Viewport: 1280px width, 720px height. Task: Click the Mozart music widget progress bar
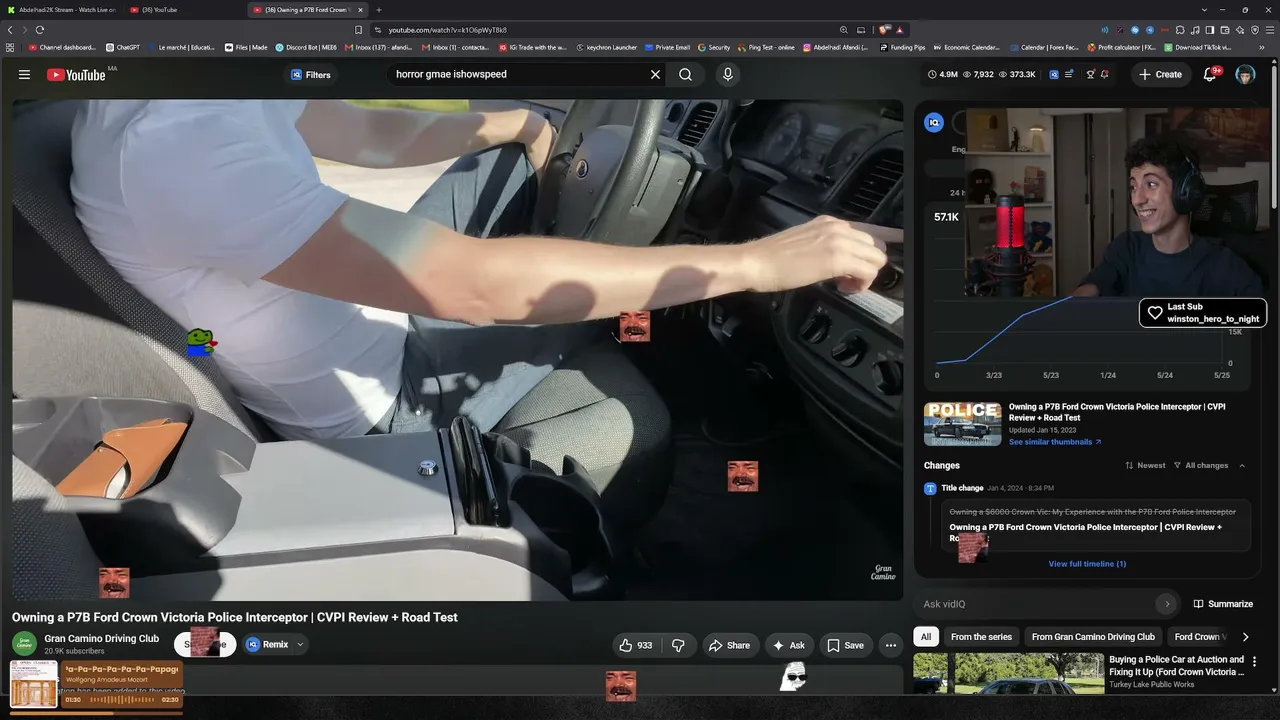point(96,713)
